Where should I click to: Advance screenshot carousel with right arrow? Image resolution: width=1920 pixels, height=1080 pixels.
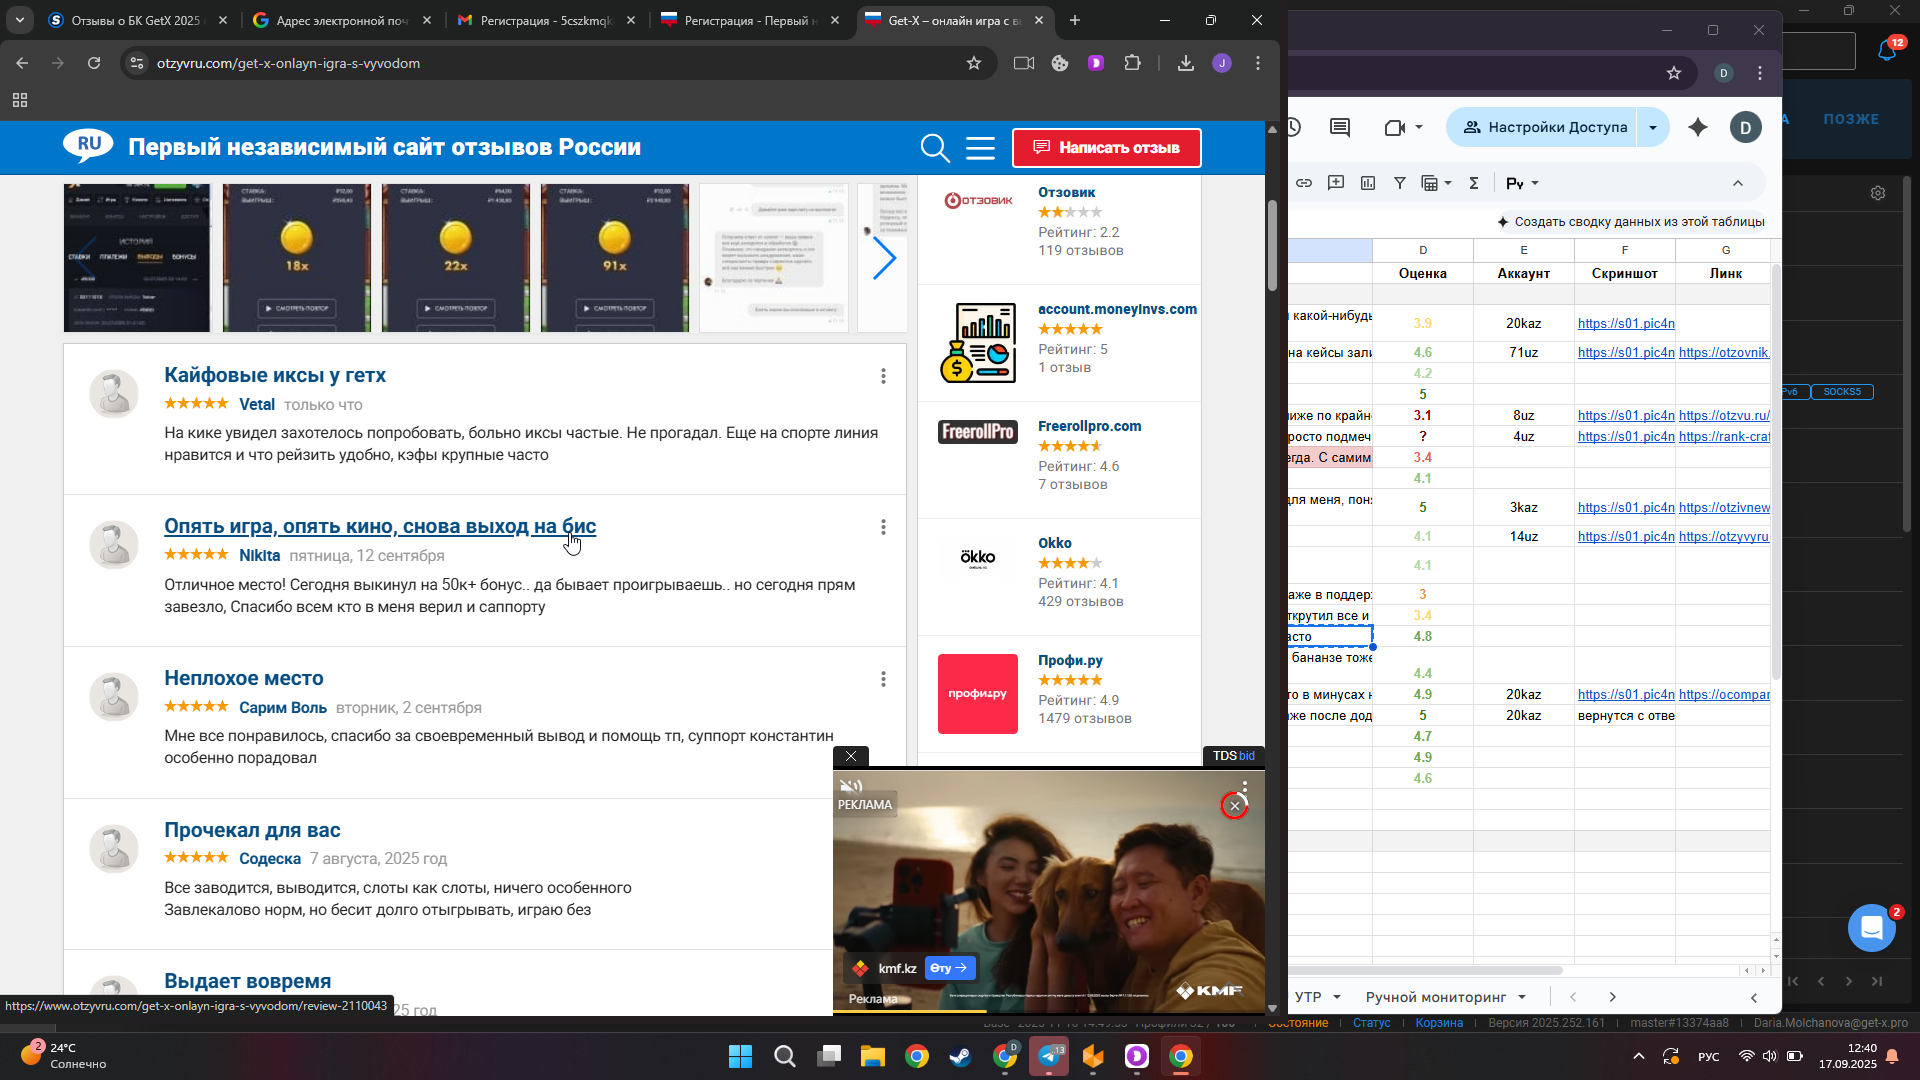(884, 258)
